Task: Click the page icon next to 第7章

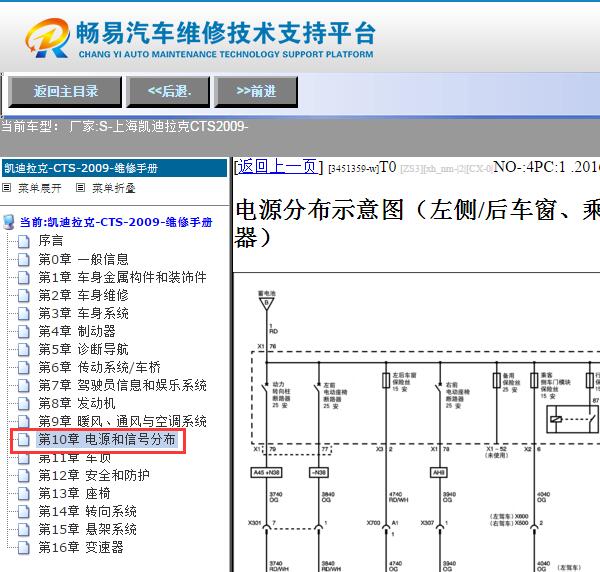Action: [x=24, y=385]
